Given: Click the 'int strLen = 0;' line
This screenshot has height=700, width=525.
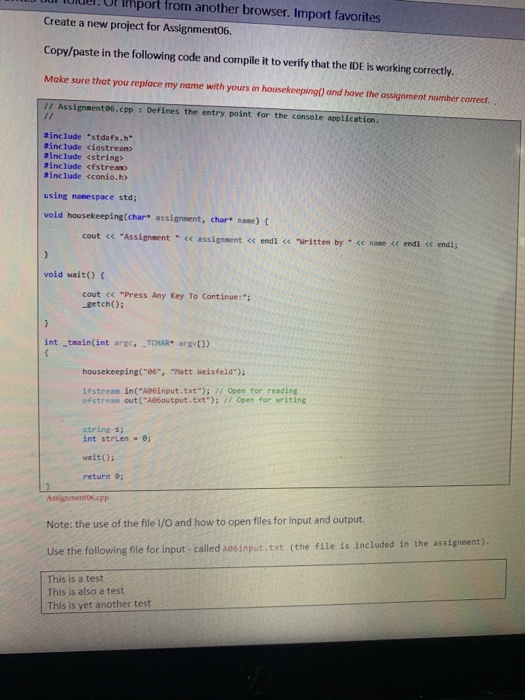Looking at the screenshot, I should click(x=117, y=439).
